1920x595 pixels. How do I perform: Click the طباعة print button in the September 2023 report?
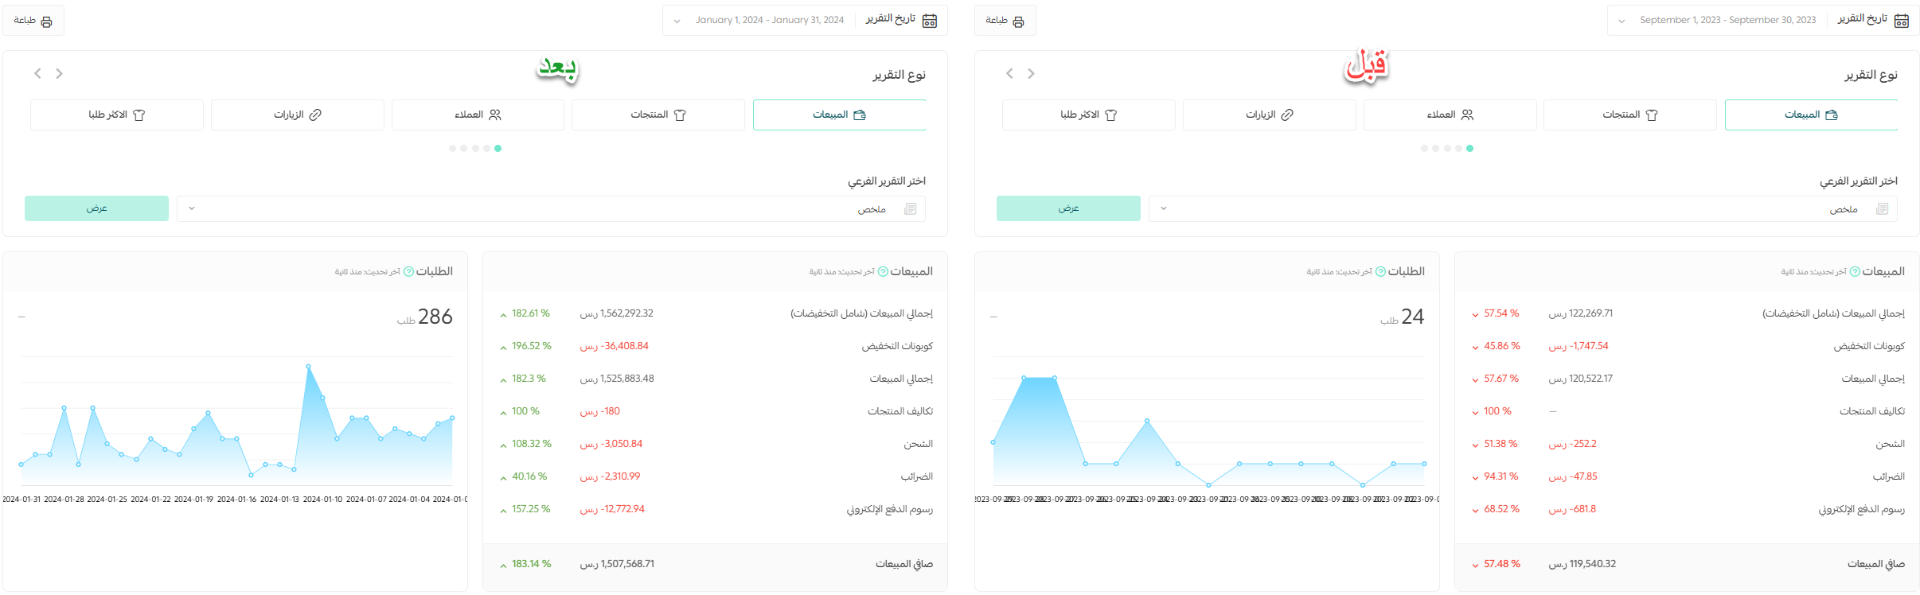(x=1005, y=21)
